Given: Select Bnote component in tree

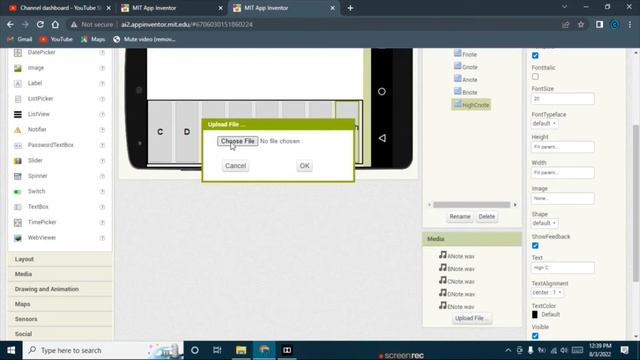Looking at the screenshot, I should 466,92.
